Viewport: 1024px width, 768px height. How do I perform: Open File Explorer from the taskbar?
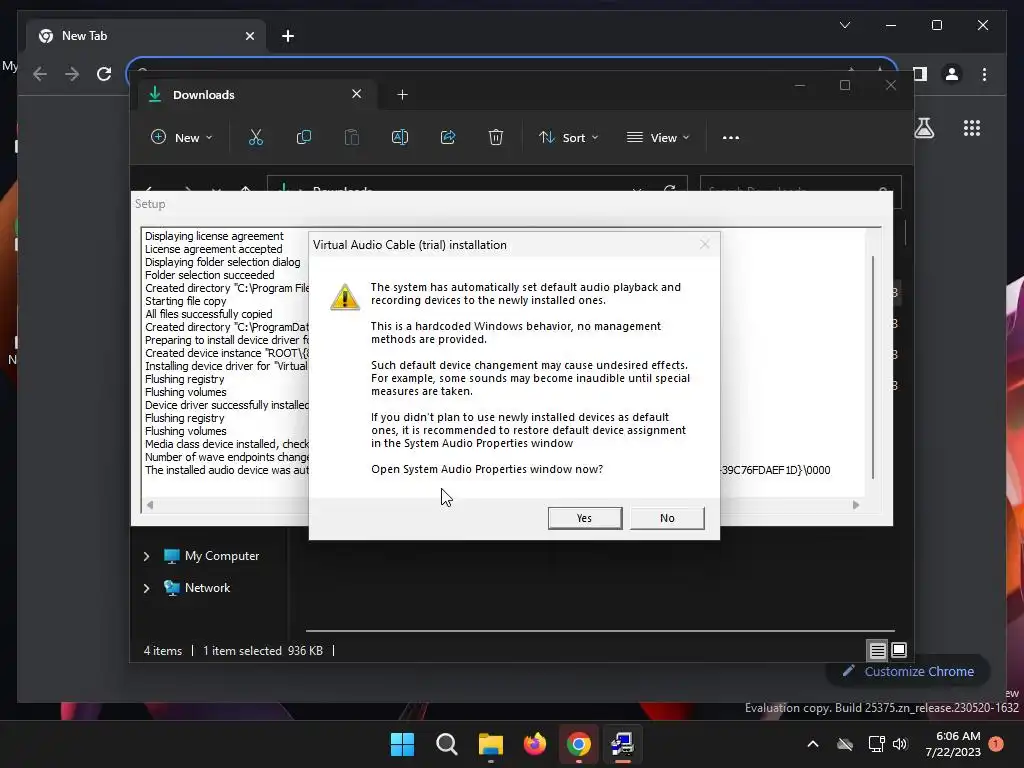click(490, 744)
